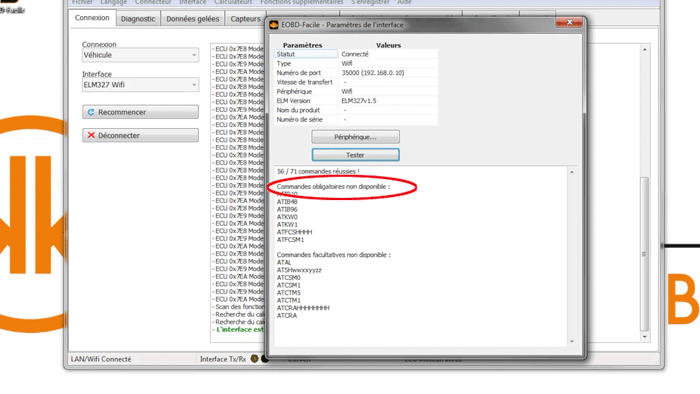Click the ATIB48 command line
The width and height of the screenshot is (700, 394).
point(287,202)
